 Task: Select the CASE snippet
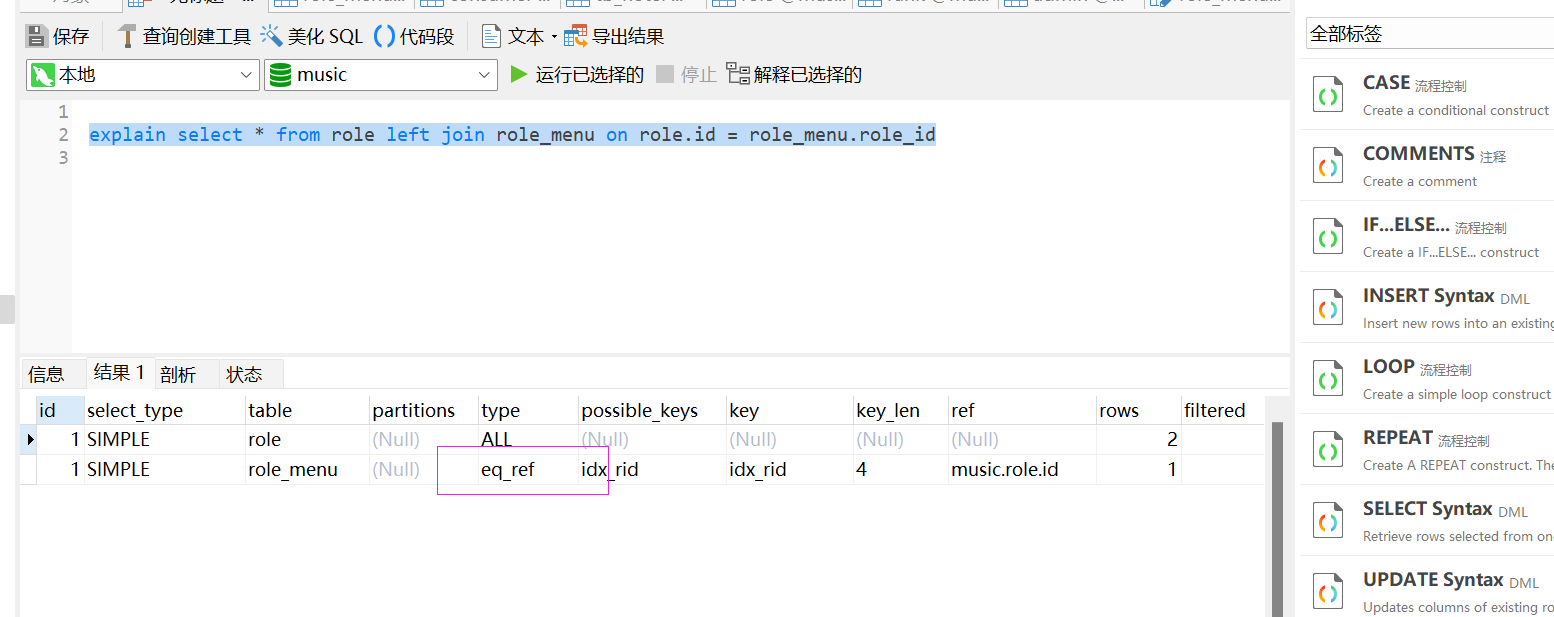pyautogui.click(x=1427, y=95)
